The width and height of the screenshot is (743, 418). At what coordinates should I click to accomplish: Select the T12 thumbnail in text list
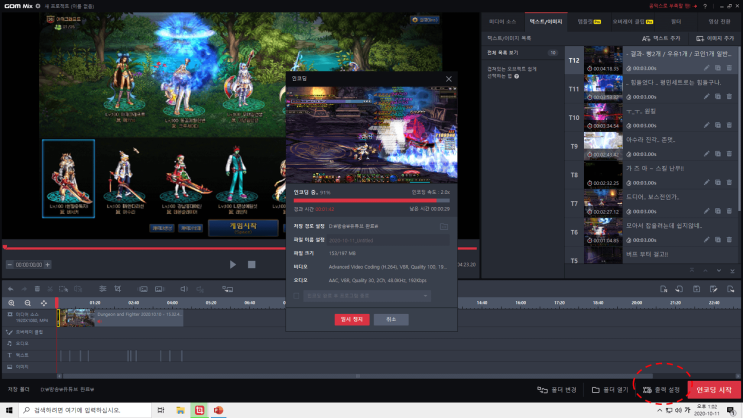pos(603,60)
